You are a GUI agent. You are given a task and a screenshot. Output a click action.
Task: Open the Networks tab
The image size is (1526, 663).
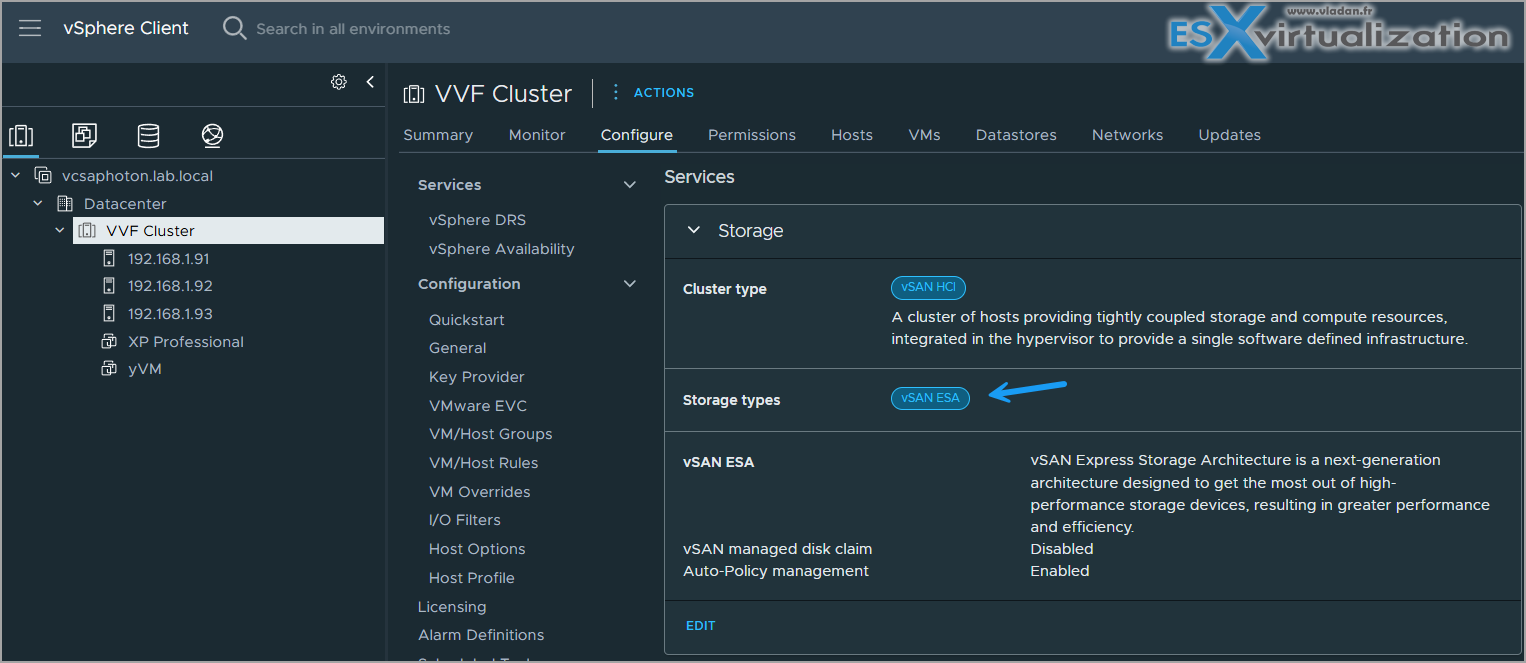tap(1128, 135)
